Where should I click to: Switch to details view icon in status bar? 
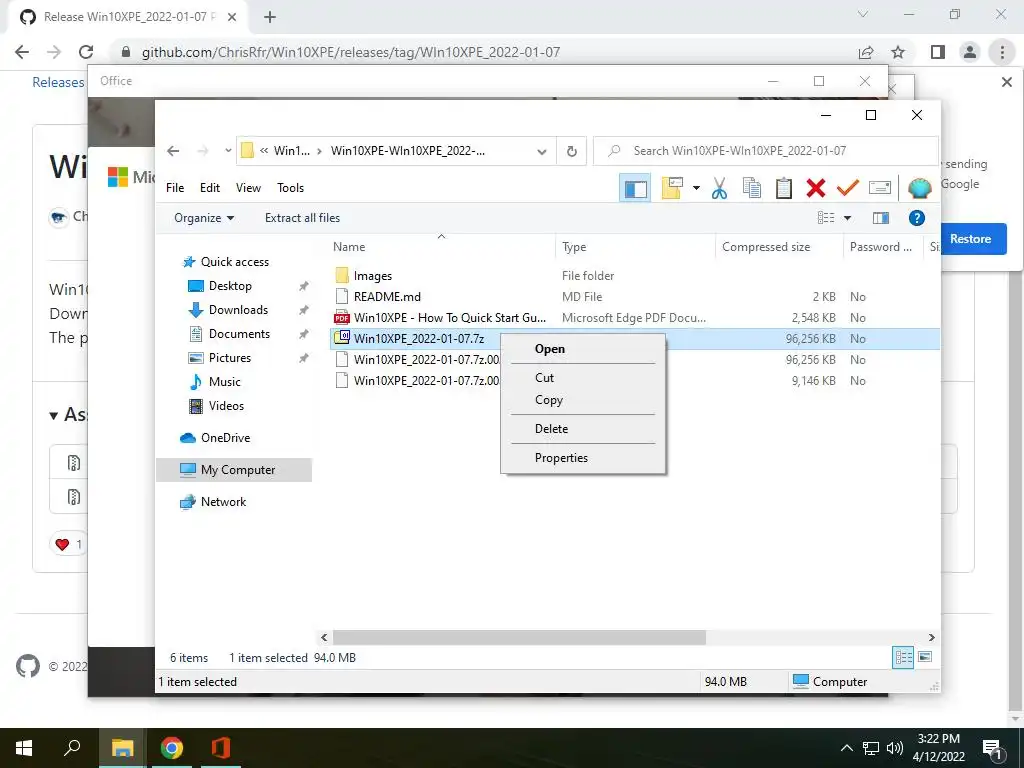pos(903,658)
